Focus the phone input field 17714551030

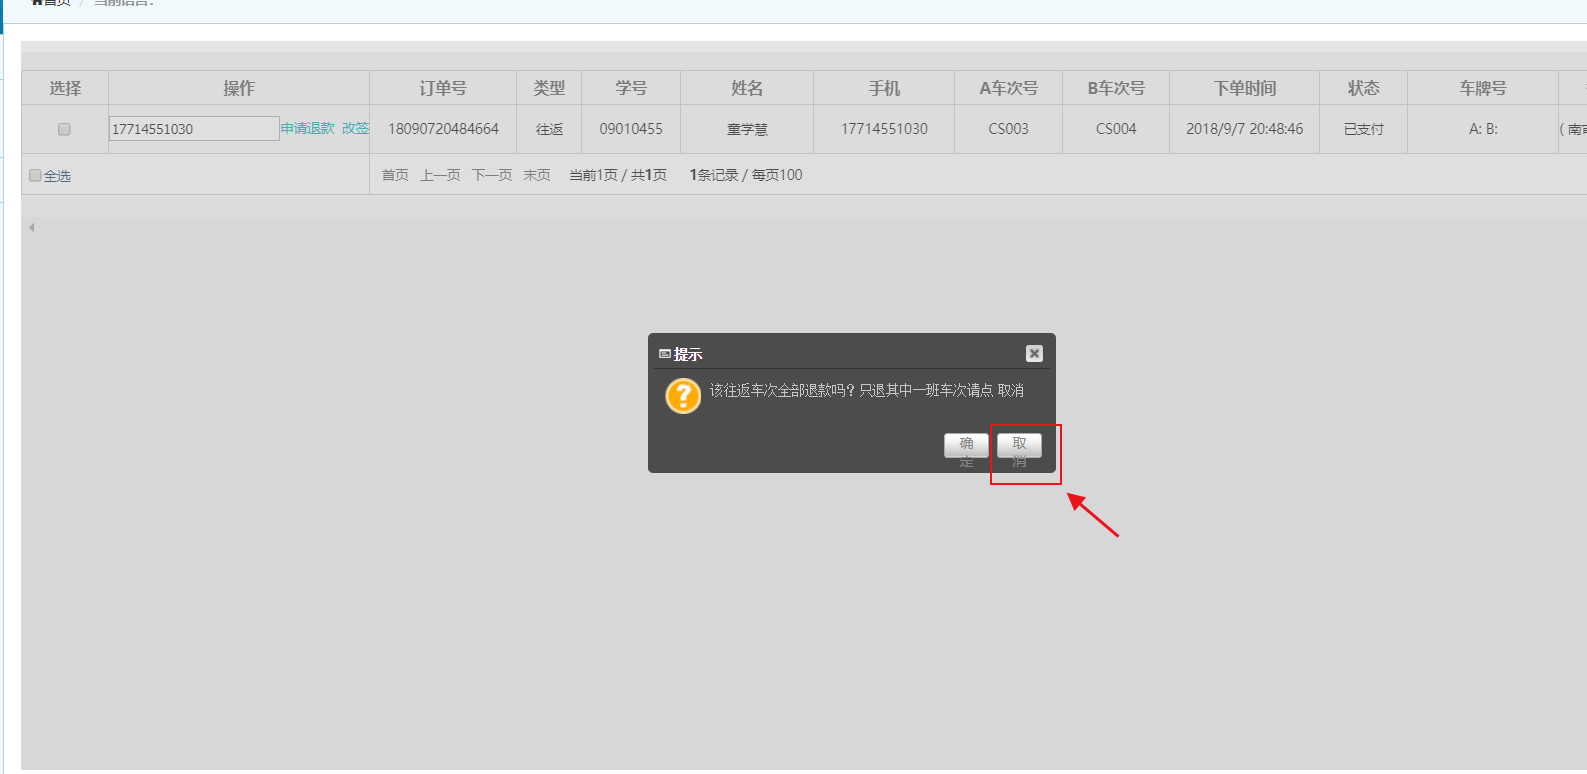point(194,129)
